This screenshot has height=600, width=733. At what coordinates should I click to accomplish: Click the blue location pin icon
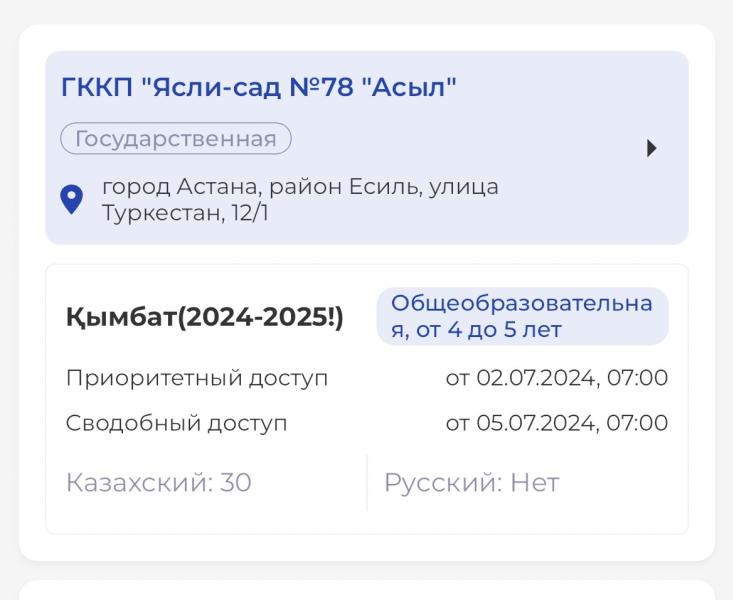coord(72,200)
